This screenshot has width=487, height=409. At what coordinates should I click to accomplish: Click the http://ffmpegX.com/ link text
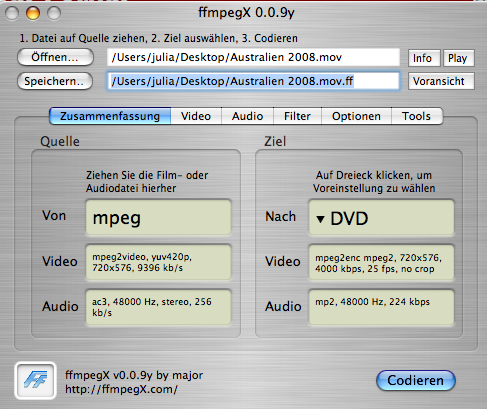coord(122,389)
